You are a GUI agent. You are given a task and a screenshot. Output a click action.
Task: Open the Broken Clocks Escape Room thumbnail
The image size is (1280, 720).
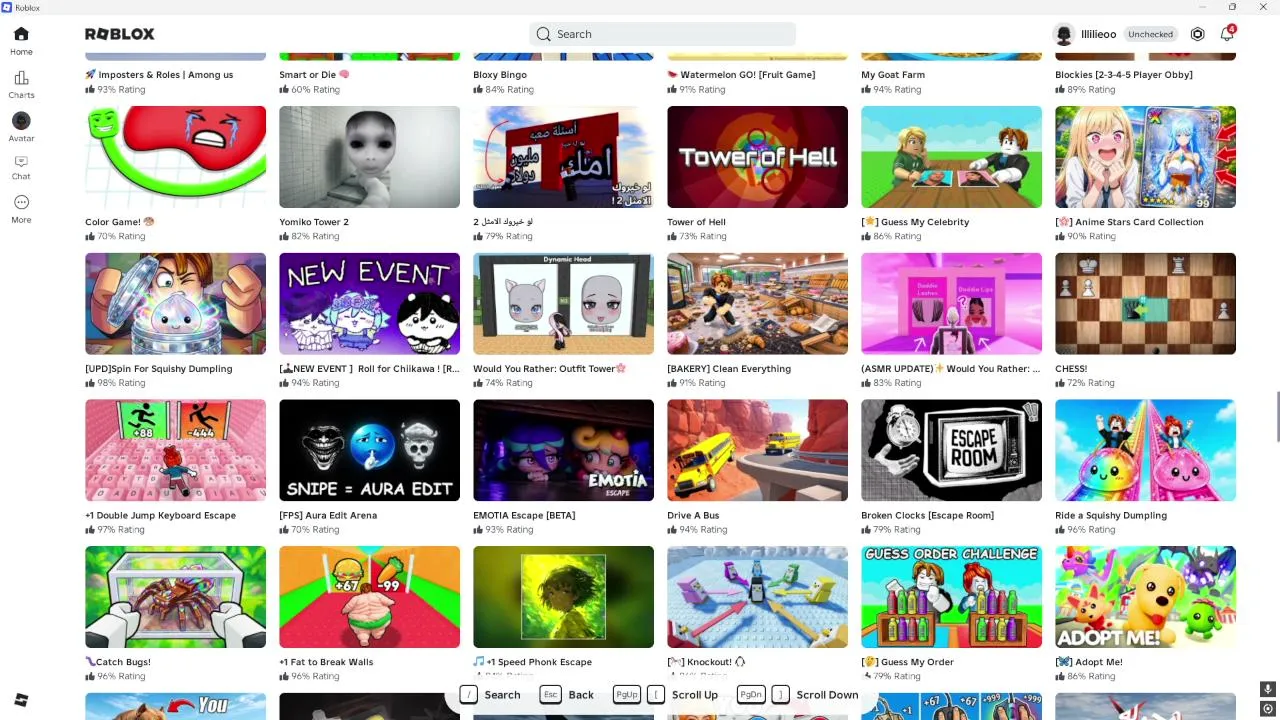click(951, 451)
